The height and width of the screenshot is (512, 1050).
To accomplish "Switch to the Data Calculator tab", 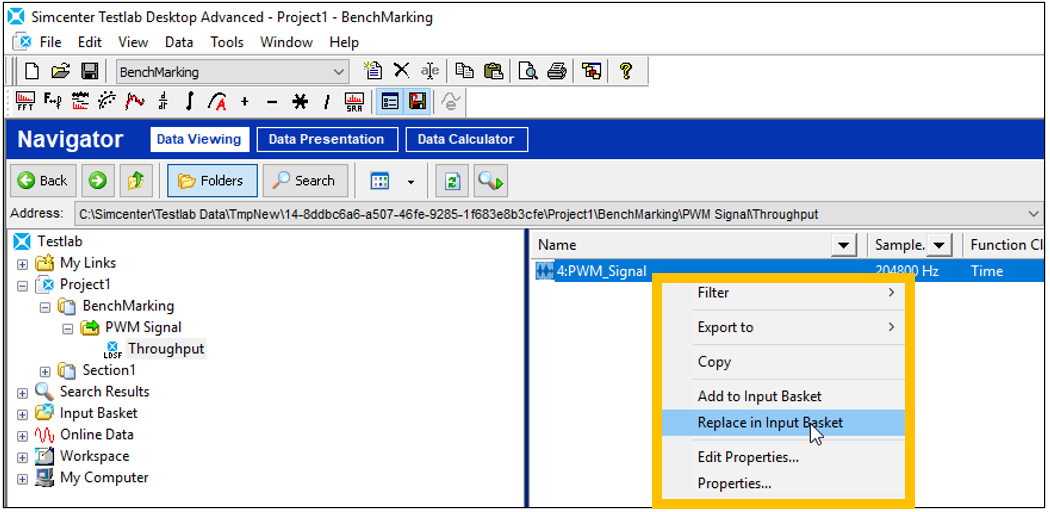I will (466, 139).
